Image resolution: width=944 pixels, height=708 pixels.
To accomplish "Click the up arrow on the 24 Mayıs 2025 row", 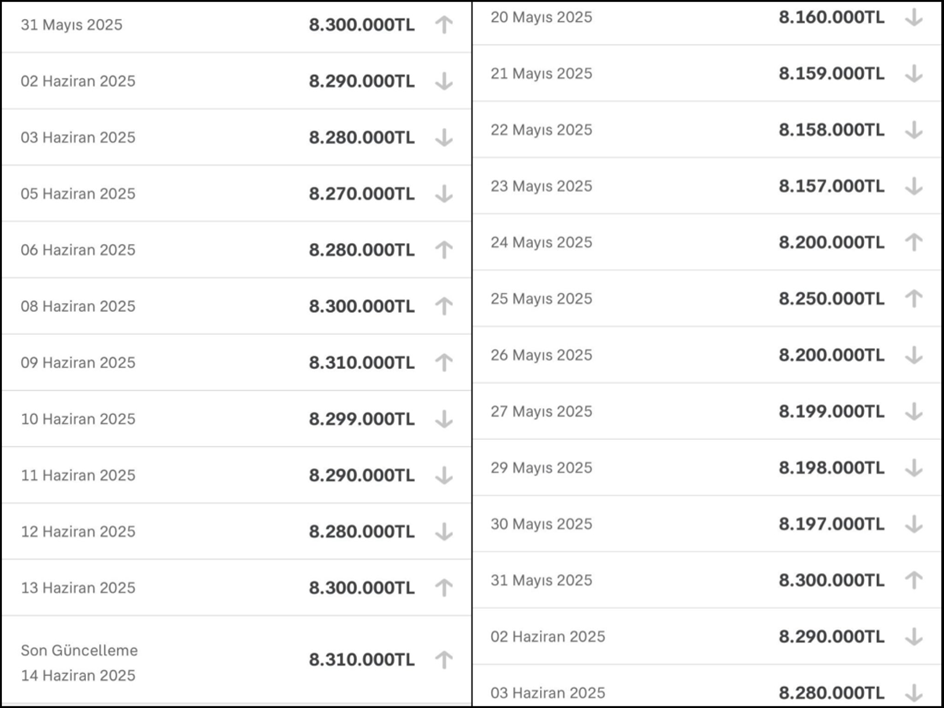I will (913, 242).
